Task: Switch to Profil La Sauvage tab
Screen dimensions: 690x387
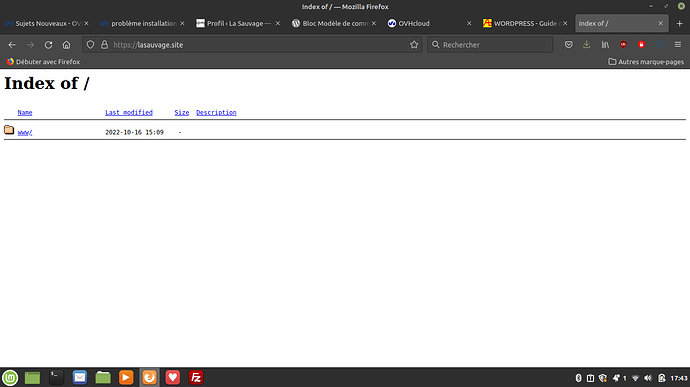Action: click(238, 23)
